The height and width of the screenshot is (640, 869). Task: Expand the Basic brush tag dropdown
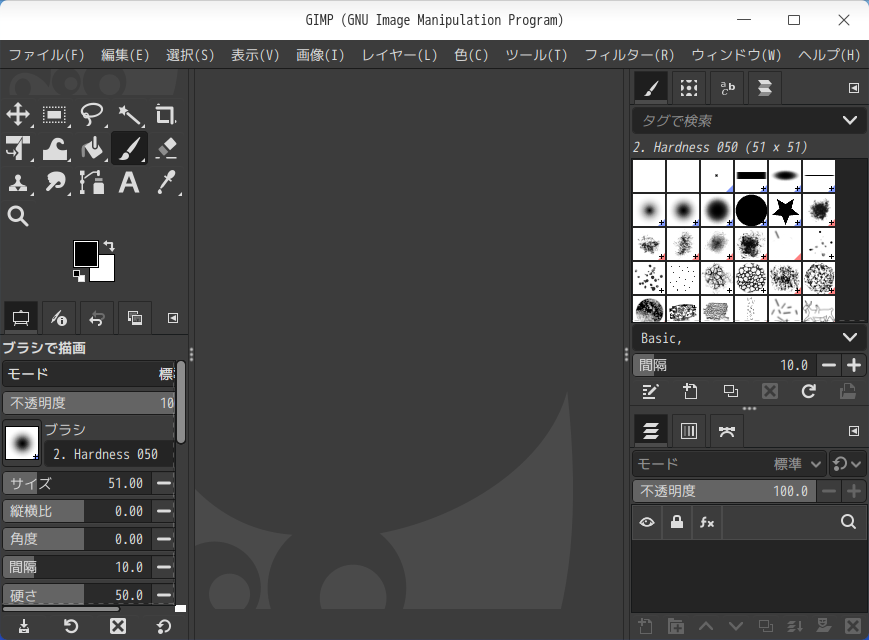849,338
